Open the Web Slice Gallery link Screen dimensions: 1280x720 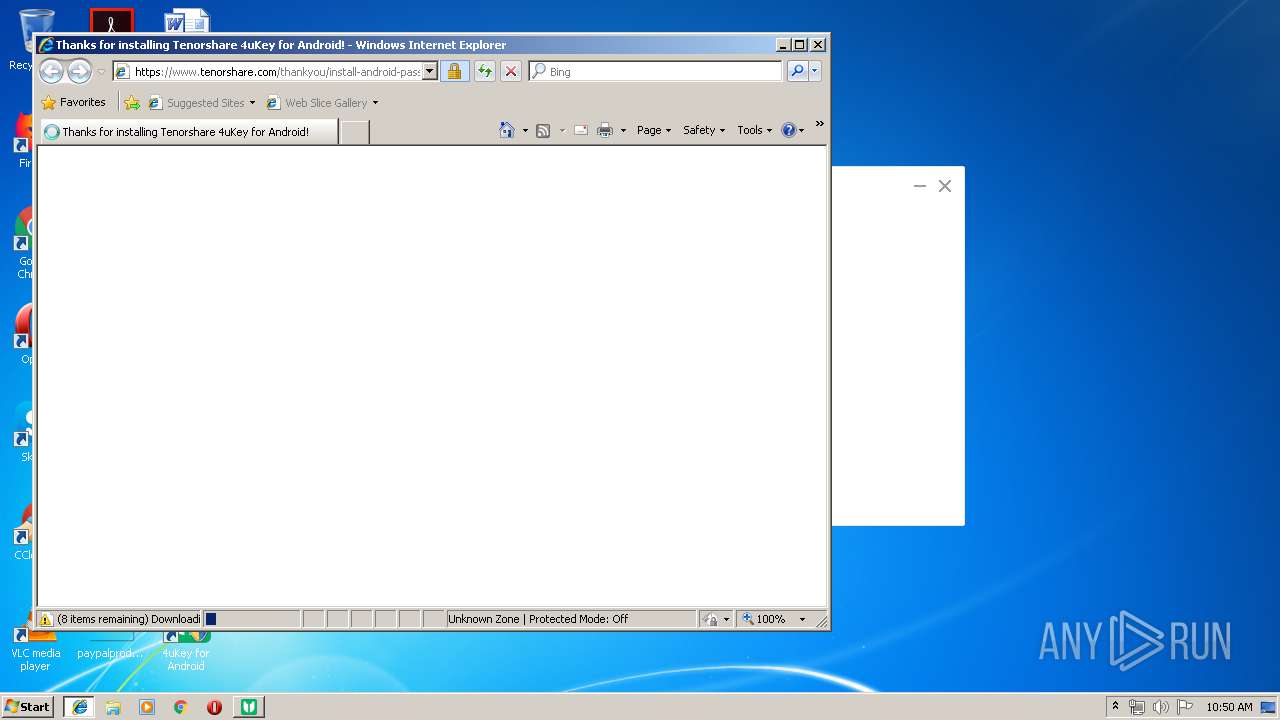tap(317, 102)
